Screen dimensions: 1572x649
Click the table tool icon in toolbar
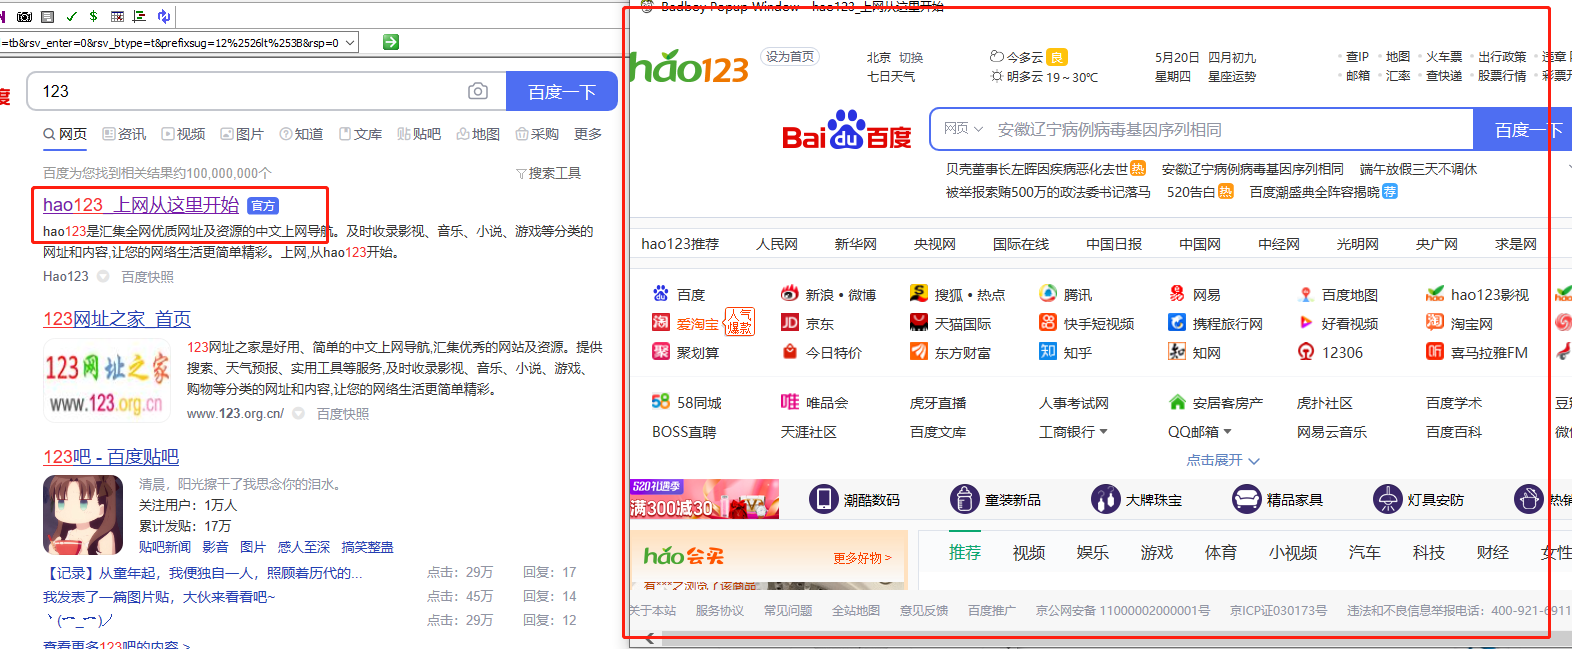117,16
